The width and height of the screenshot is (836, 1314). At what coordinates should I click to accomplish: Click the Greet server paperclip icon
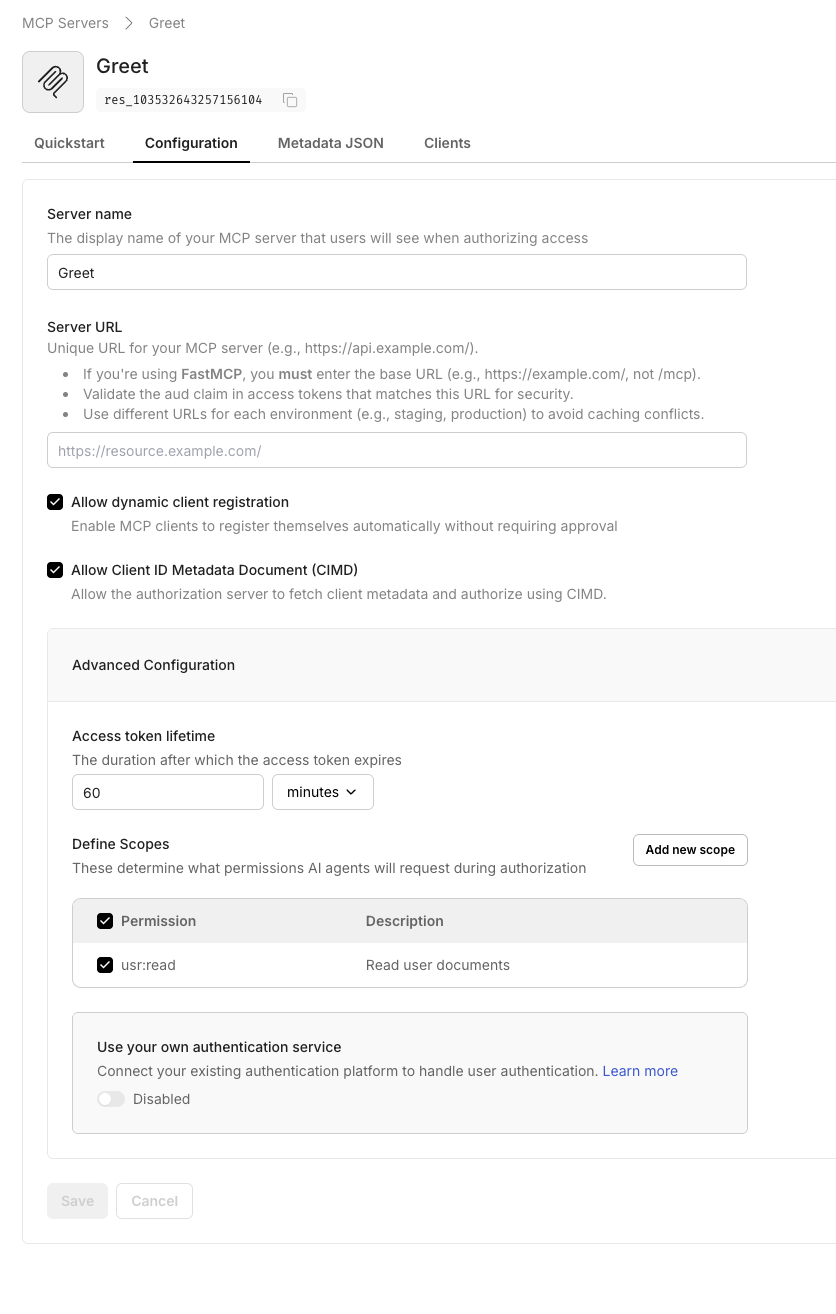coord(53,82)
